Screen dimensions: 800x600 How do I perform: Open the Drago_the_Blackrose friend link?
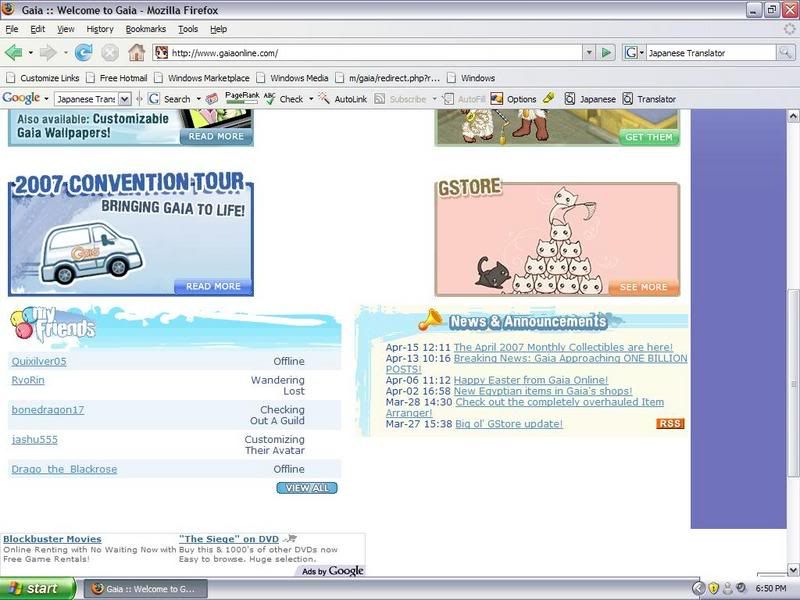[64, 469]
